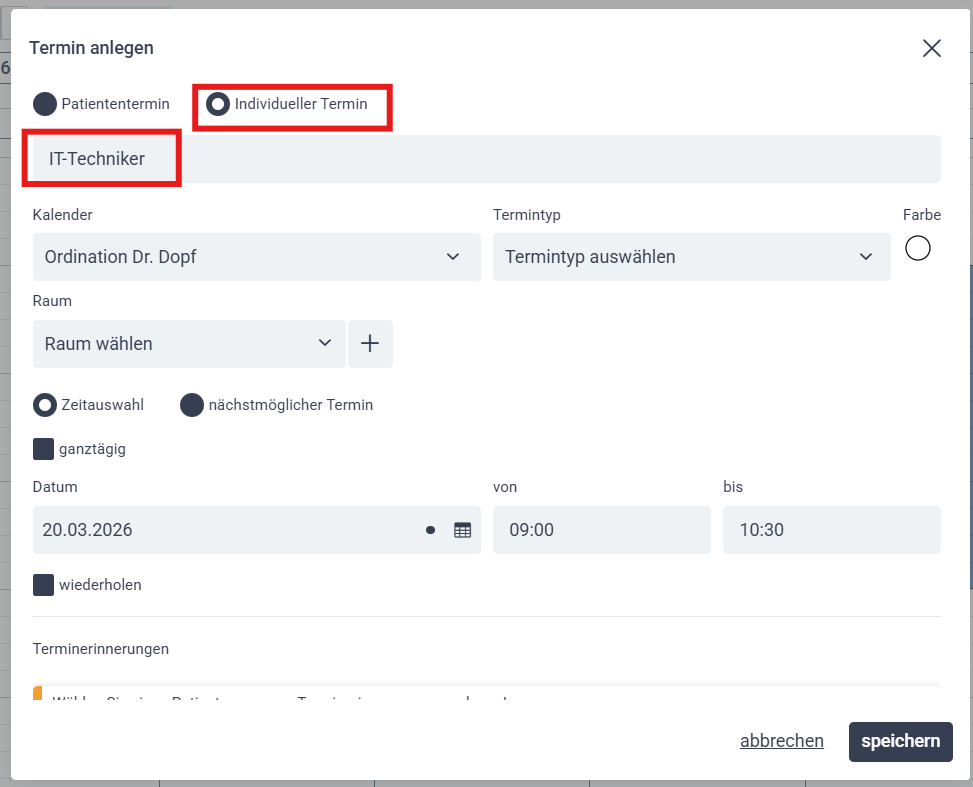Open the date picker calendar icon

(x=462, y=530)
